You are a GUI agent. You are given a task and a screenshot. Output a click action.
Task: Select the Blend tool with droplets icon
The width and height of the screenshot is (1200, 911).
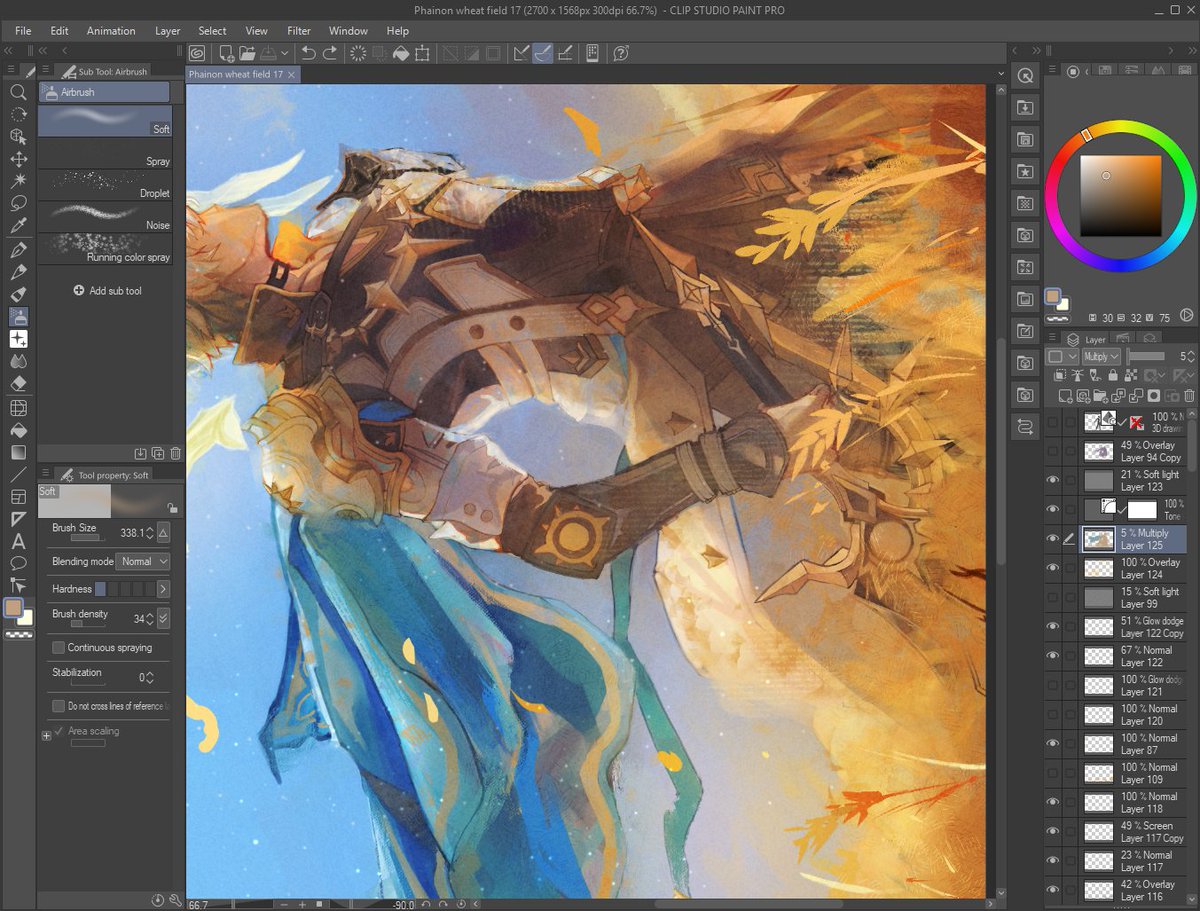[18, 361]
